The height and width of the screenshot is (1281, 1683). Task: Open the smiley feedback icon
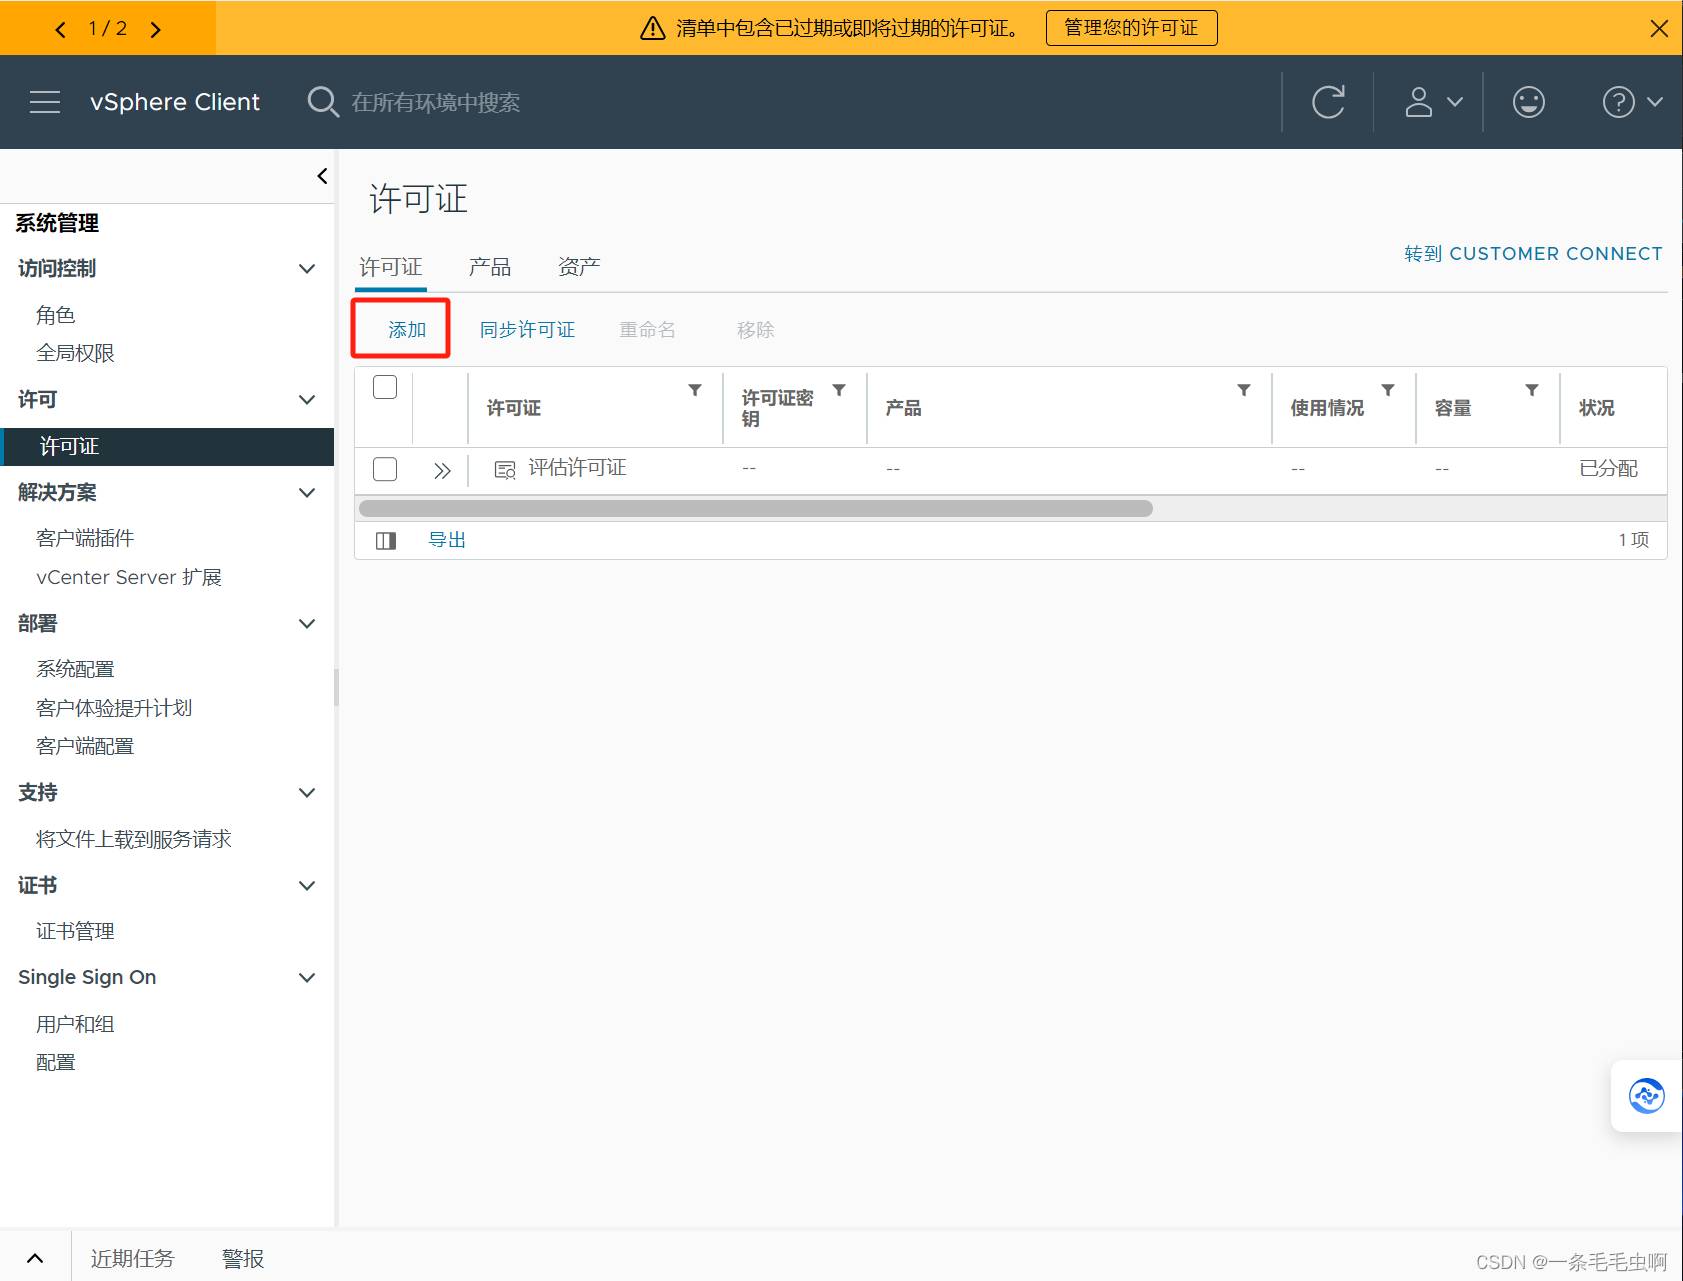click(1528, 102)
